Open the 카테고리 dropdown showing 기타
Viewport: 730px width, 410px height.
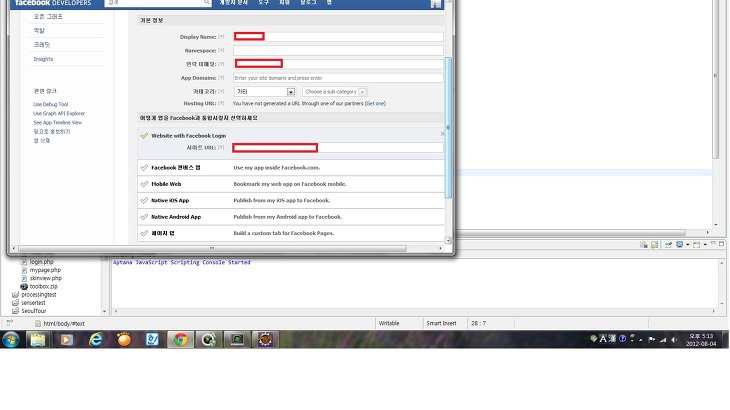(x=264, y=92)
